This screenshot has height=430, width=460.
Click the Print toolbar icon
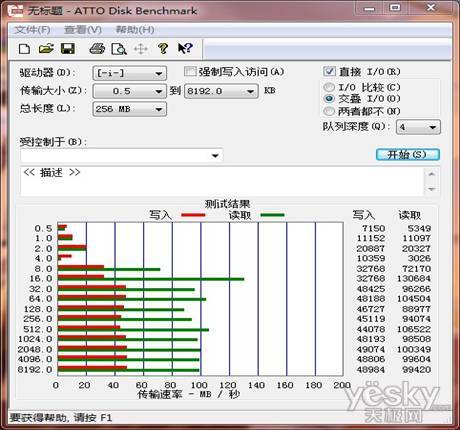(97, 49)
